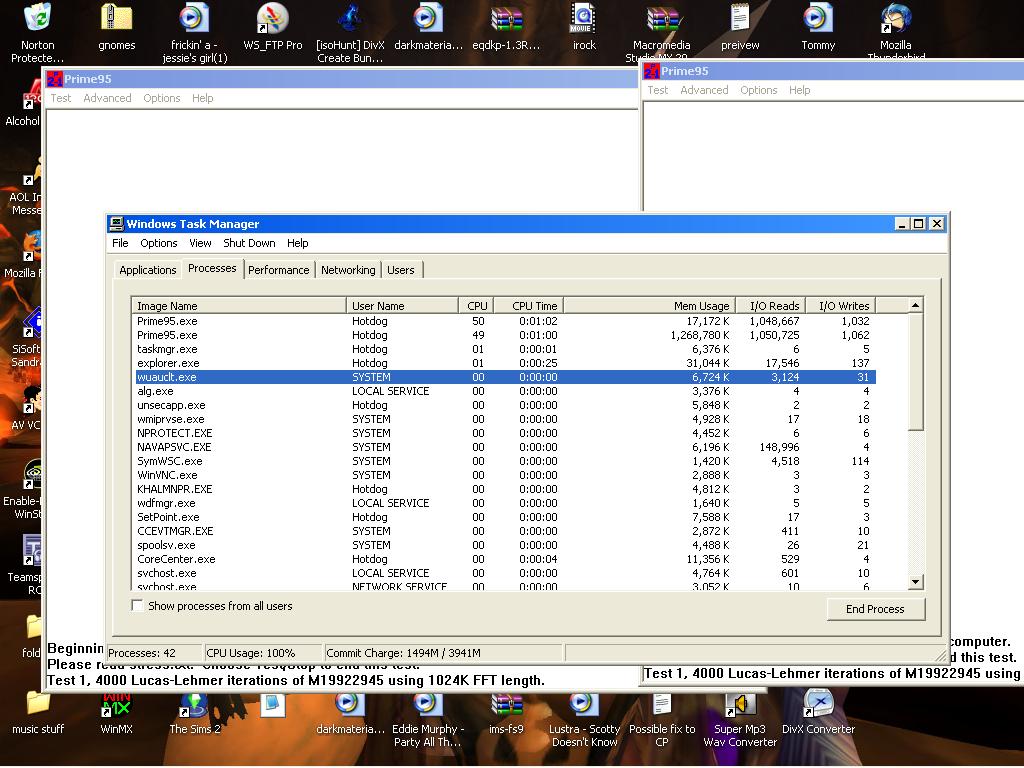Open Super Mp3 Wav Converter icon
The width and height of the screenshot is (1024, 768).
(740, 706)
